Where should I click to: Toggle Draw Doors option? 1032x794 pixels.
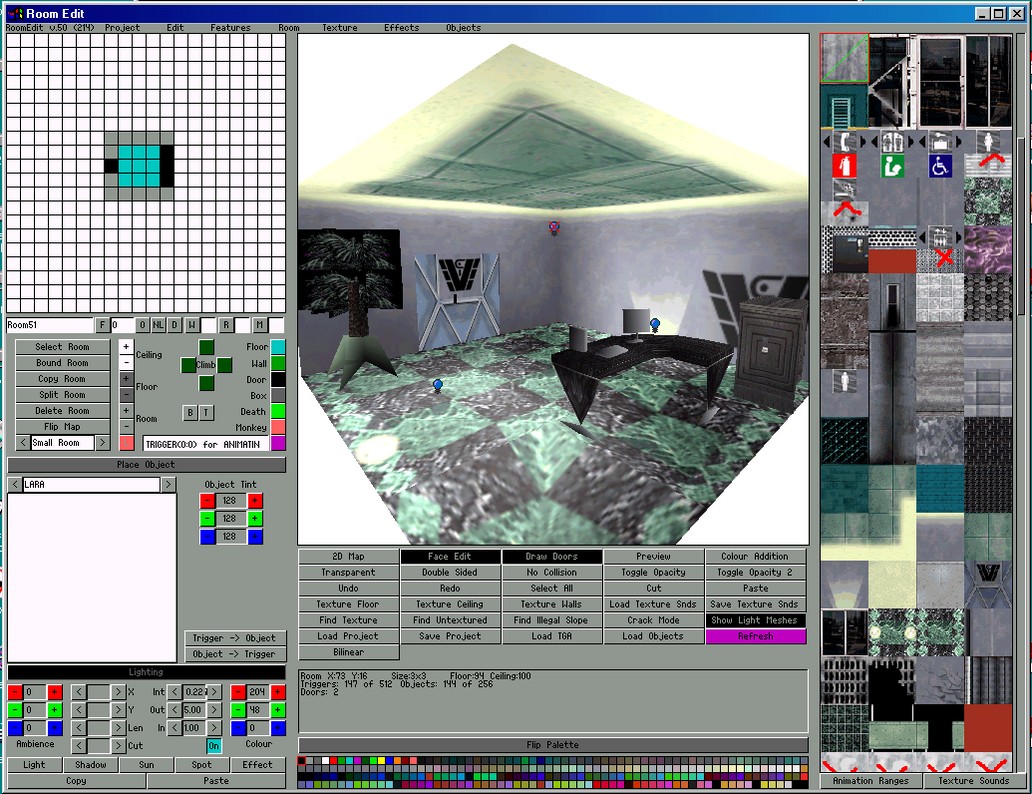pyautogui.click(x=552, y=556)
